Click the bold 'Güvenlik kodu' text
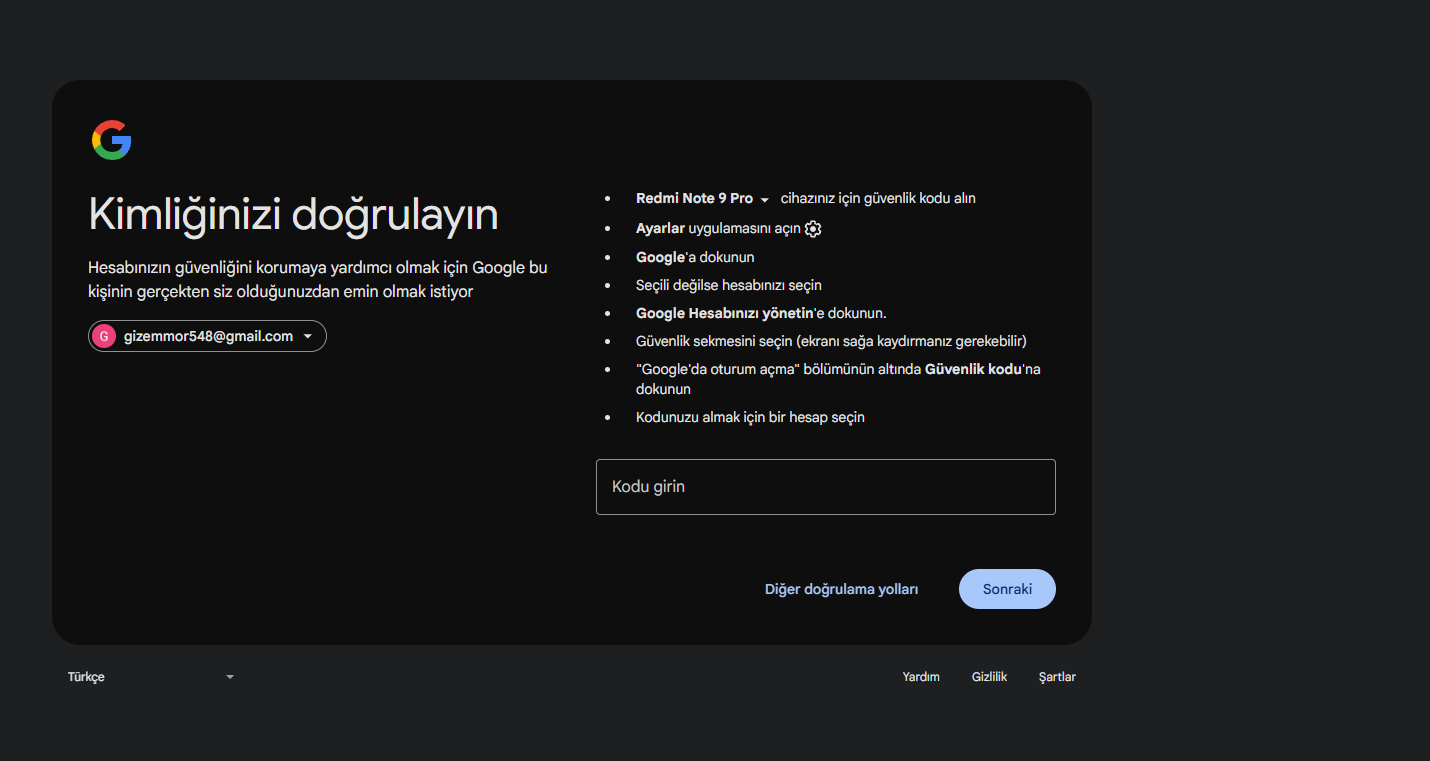The height and width of the screenshot is (761, 1430). pos(973,369)
